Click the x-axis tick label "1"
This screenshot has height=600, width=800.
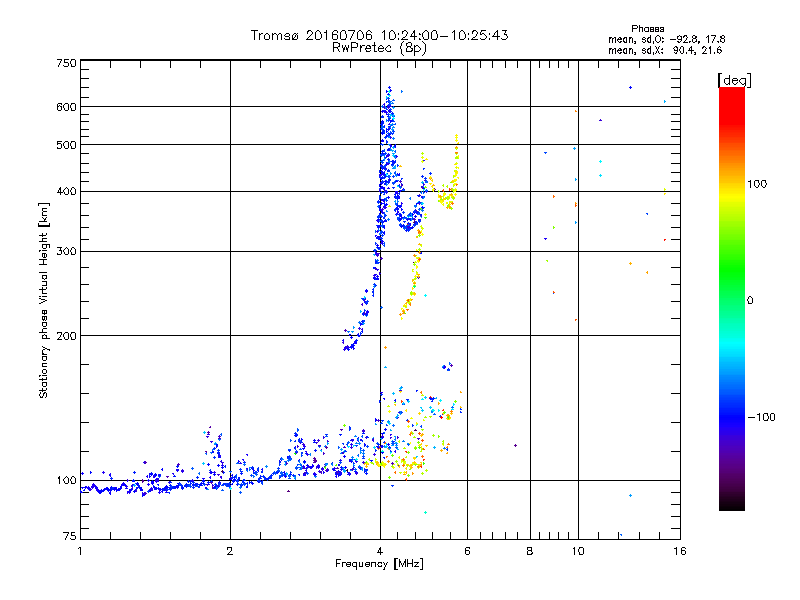[80, 551]
